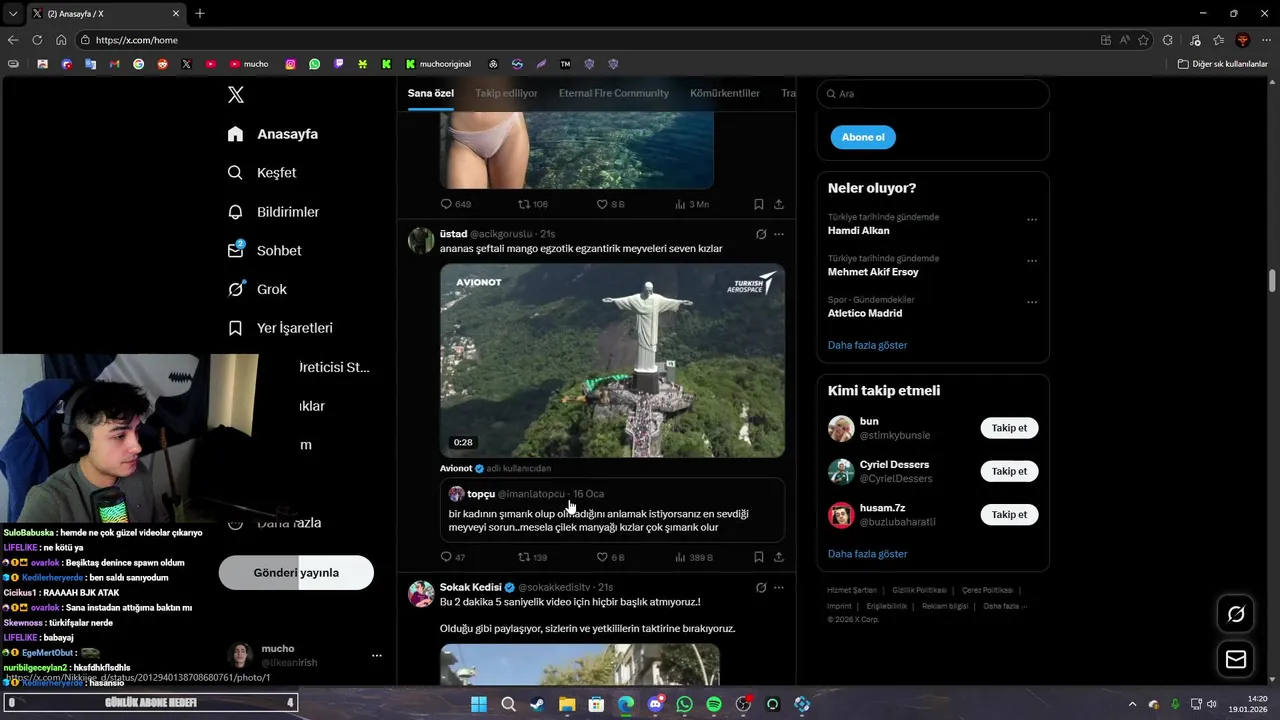Open the Windows Start menu
Image resolution: width=1280 pixels, height=720 pixels.
click(x=478, y=704)
